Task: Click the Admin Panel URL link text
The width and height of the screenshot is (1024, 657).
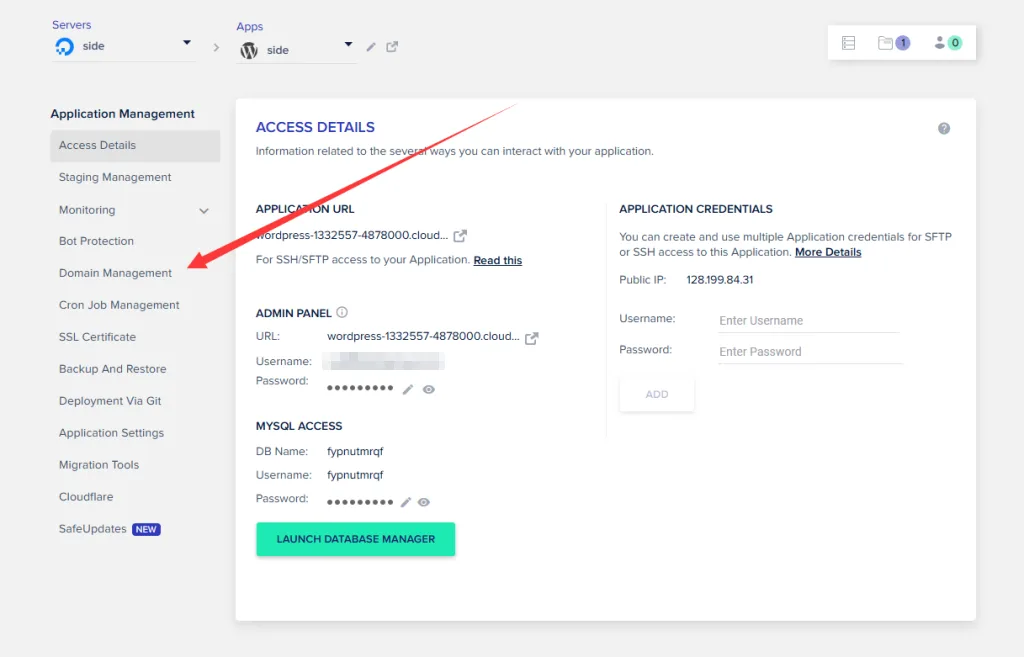Action: point(423,337)
